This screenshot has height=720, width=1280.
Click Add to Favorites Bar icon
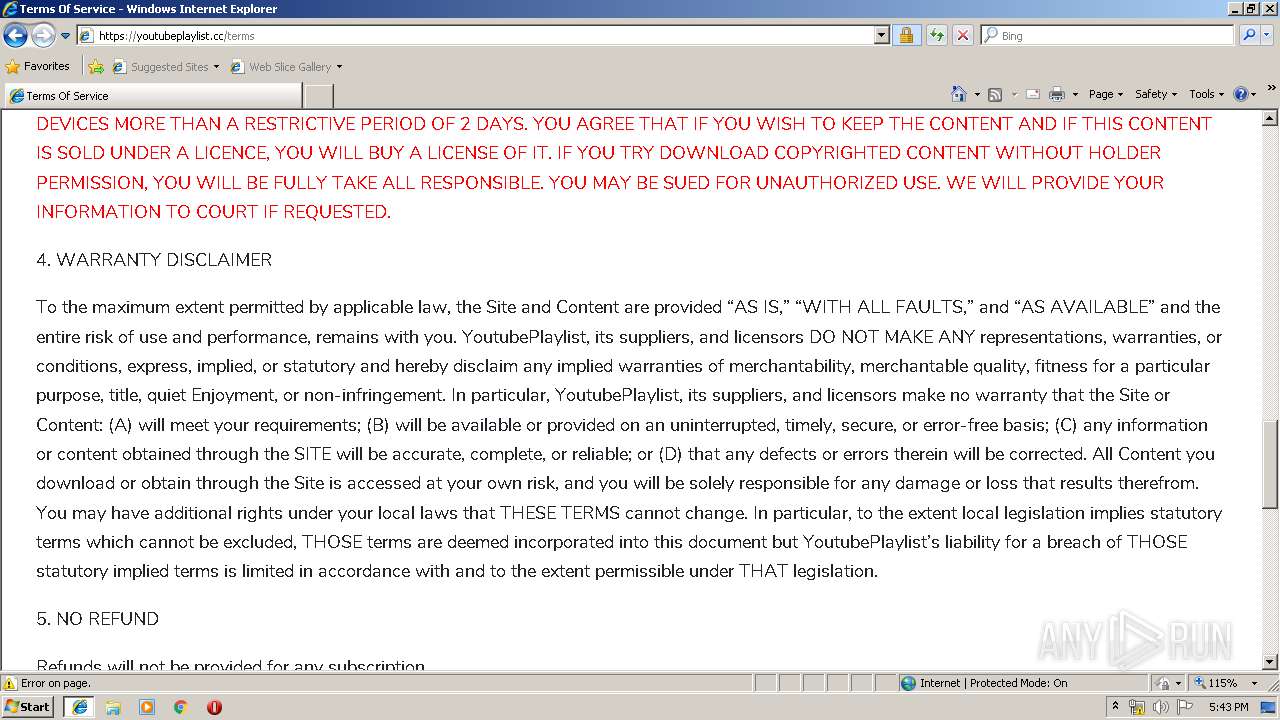coord(96,67)
